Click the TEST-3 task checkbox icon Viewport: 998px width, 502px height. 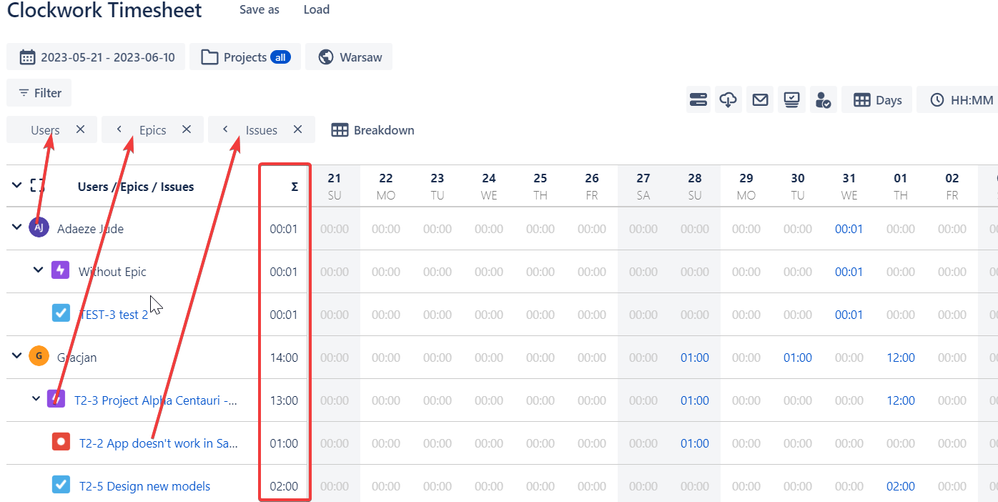coord(60,313)
